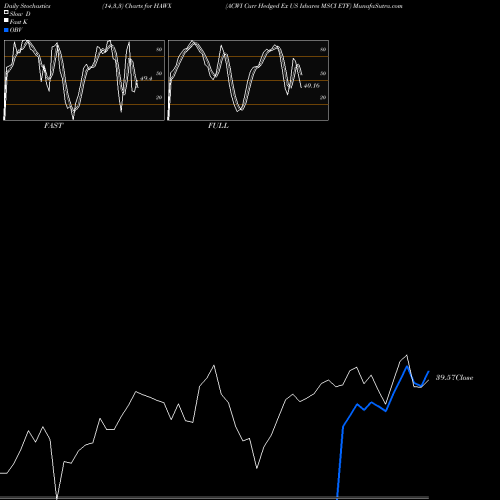Click the blue OBV legend swatch
The image size is (500, 500).
point(6,30)
